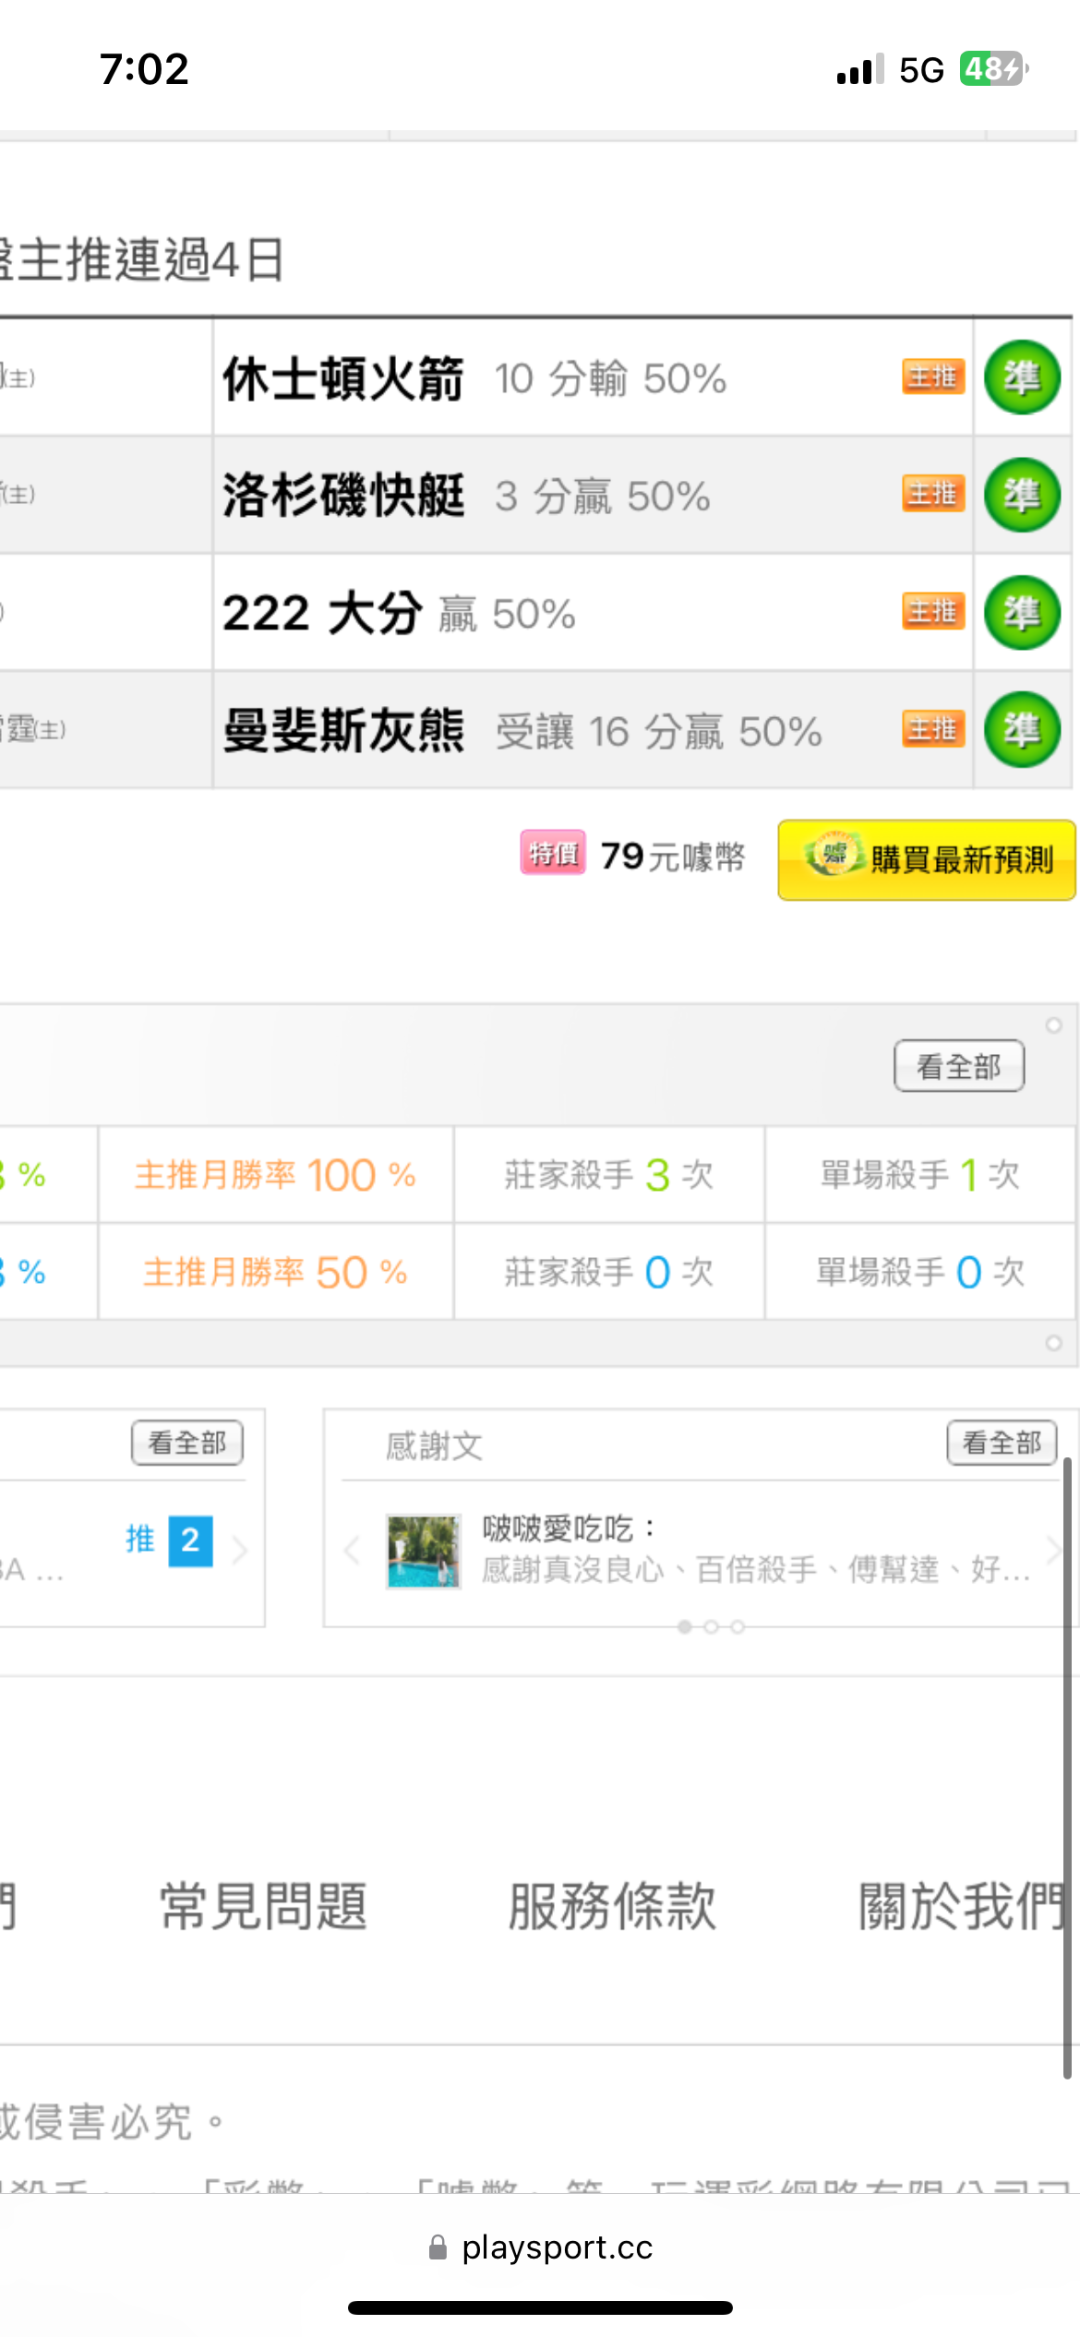1080x2337 pixels.
Task: Open 看全部 for the 感謝文 section
Action: point(1001,1443)
